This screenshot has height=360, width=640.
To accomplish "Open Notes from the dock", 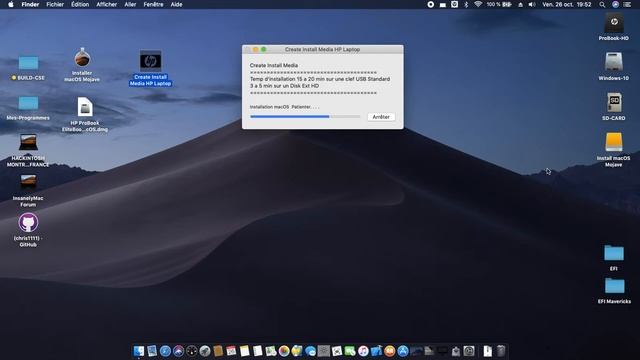I will [244, 351].
